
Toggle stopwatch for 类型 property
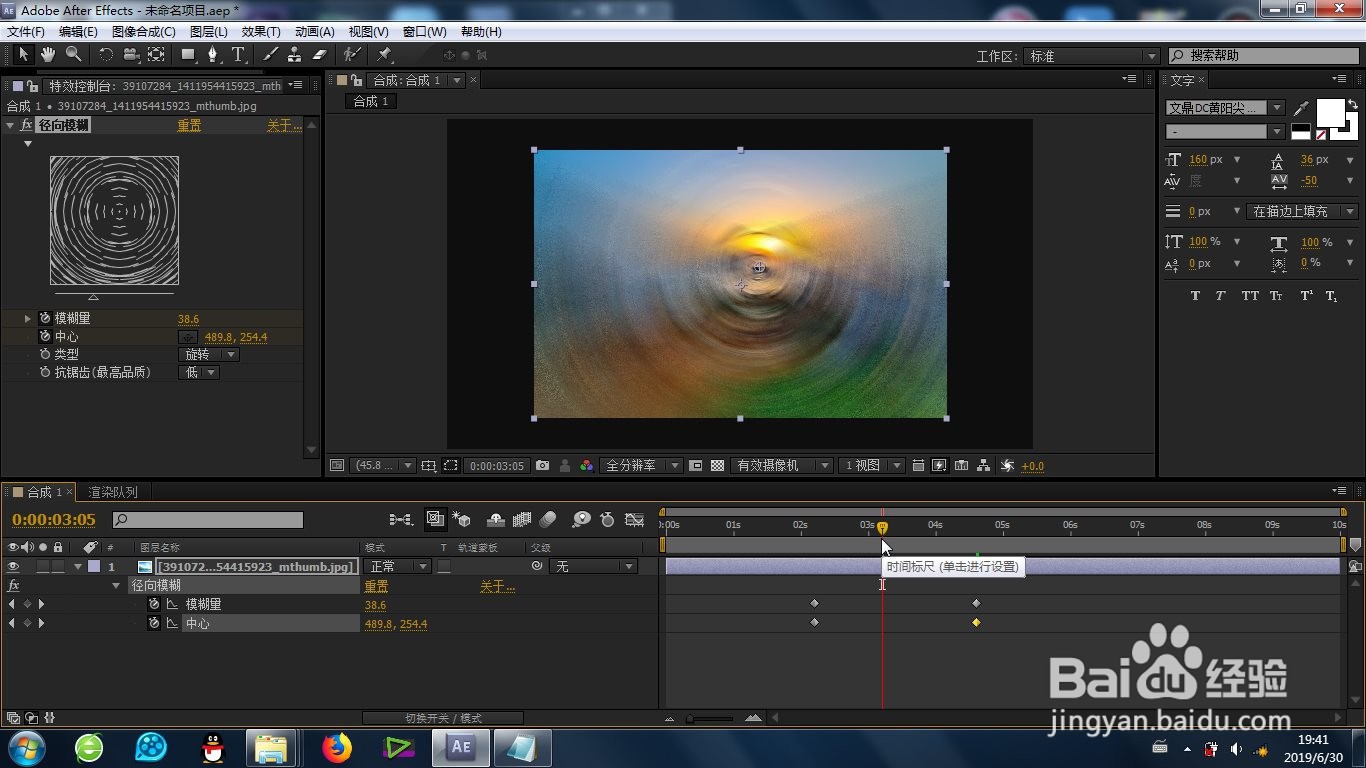45,355
